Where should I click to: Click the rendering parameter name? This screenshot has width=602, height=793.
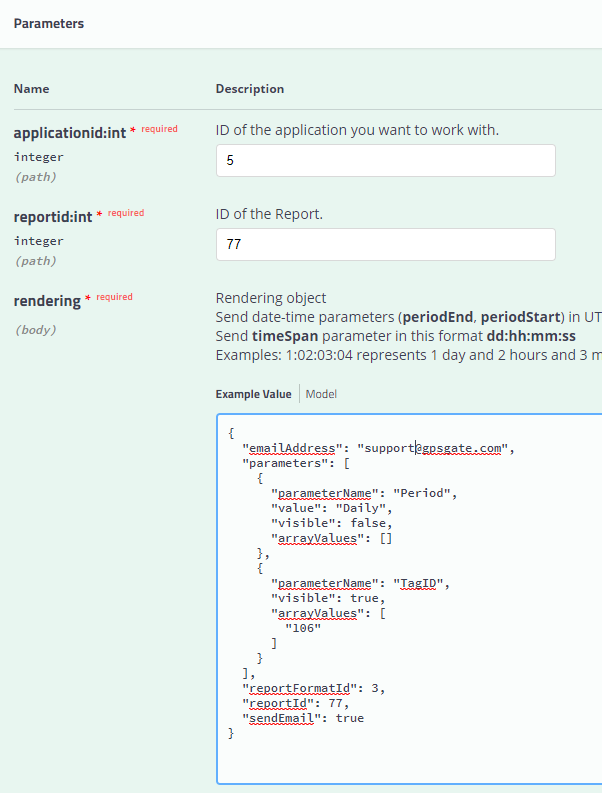(x=47, y=301)
